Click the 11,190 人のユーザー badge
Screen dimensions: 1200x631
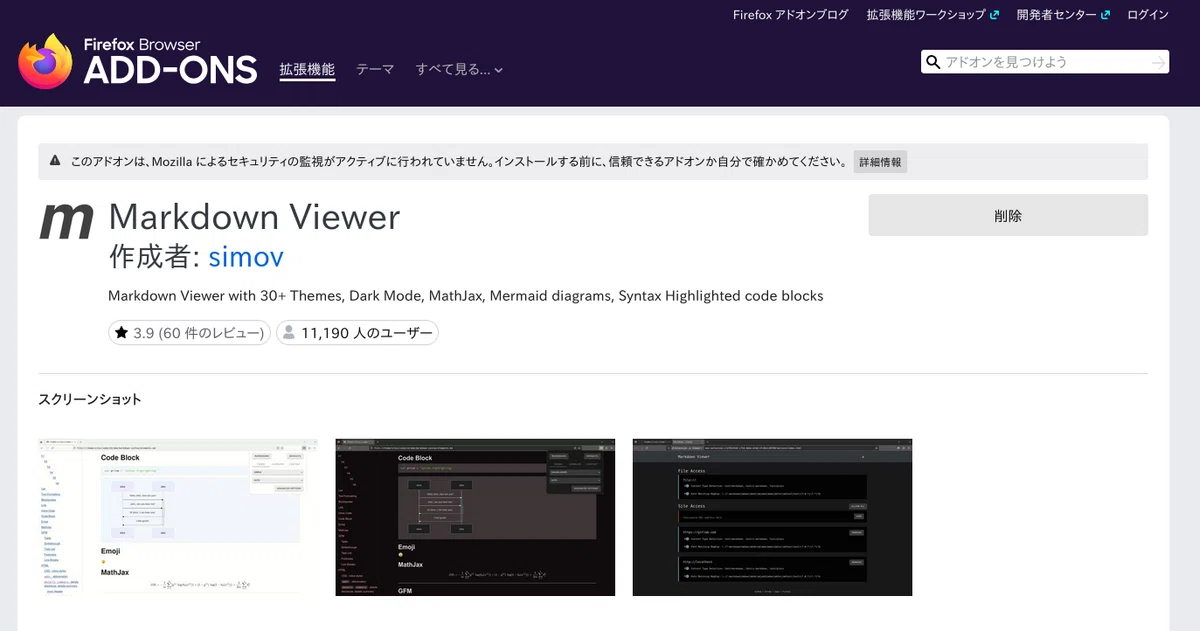pos(357,333)
